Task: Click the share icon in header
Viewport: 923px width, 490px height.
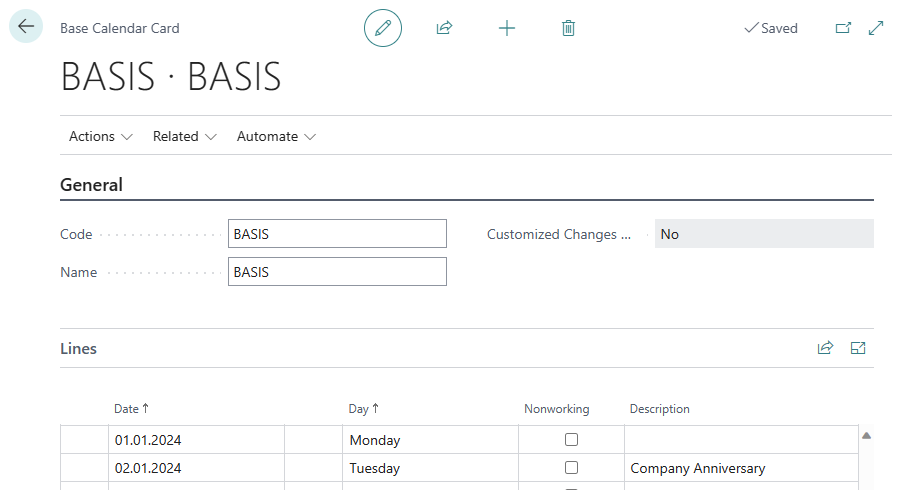Action: [x=444, y=28]
